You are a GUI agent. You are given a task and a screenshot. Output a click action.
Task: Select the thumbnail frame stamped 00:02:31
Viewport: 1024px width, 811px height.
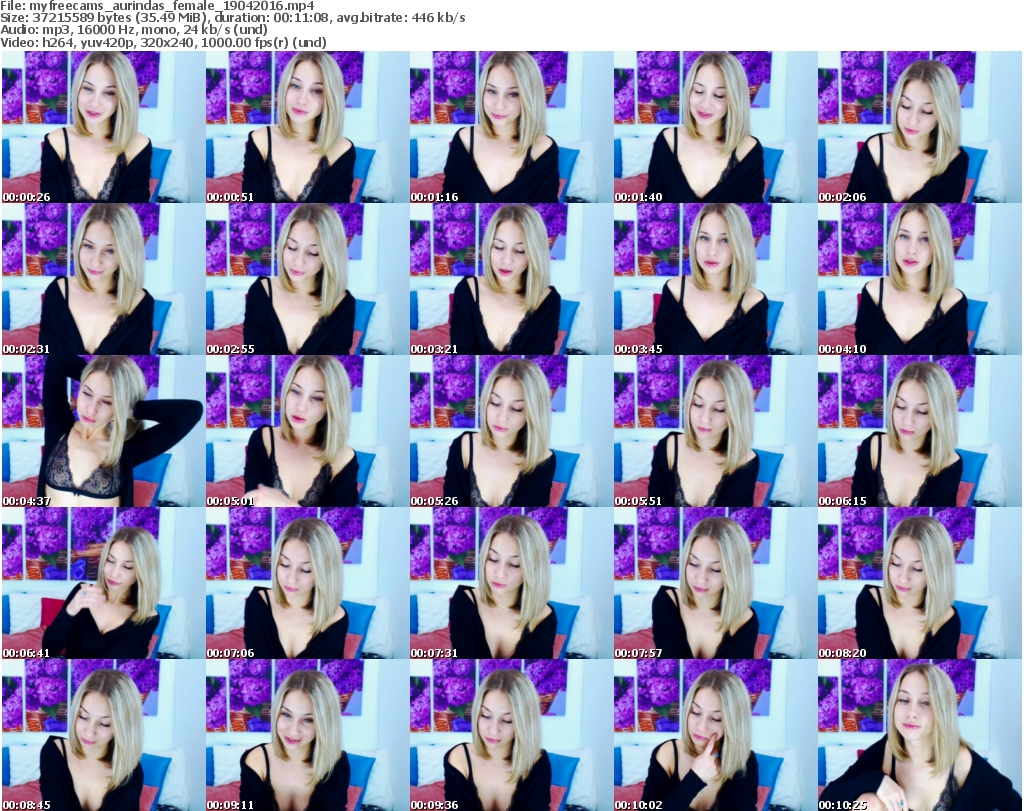pyautogui.click(x=103, y=279)
